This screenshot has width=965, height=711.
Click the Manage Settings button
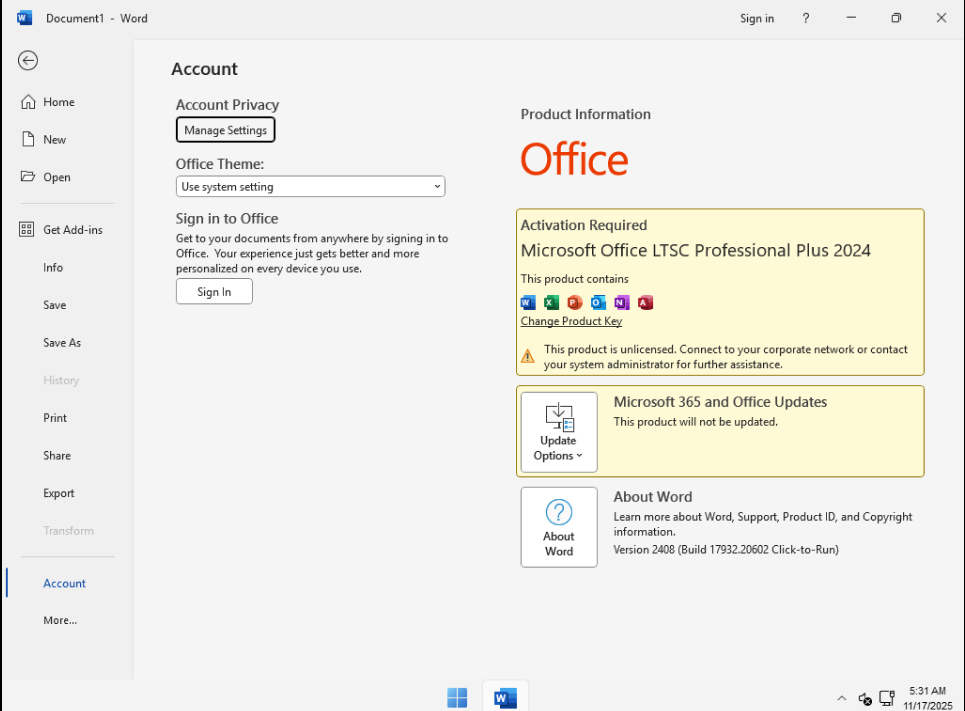225,130
